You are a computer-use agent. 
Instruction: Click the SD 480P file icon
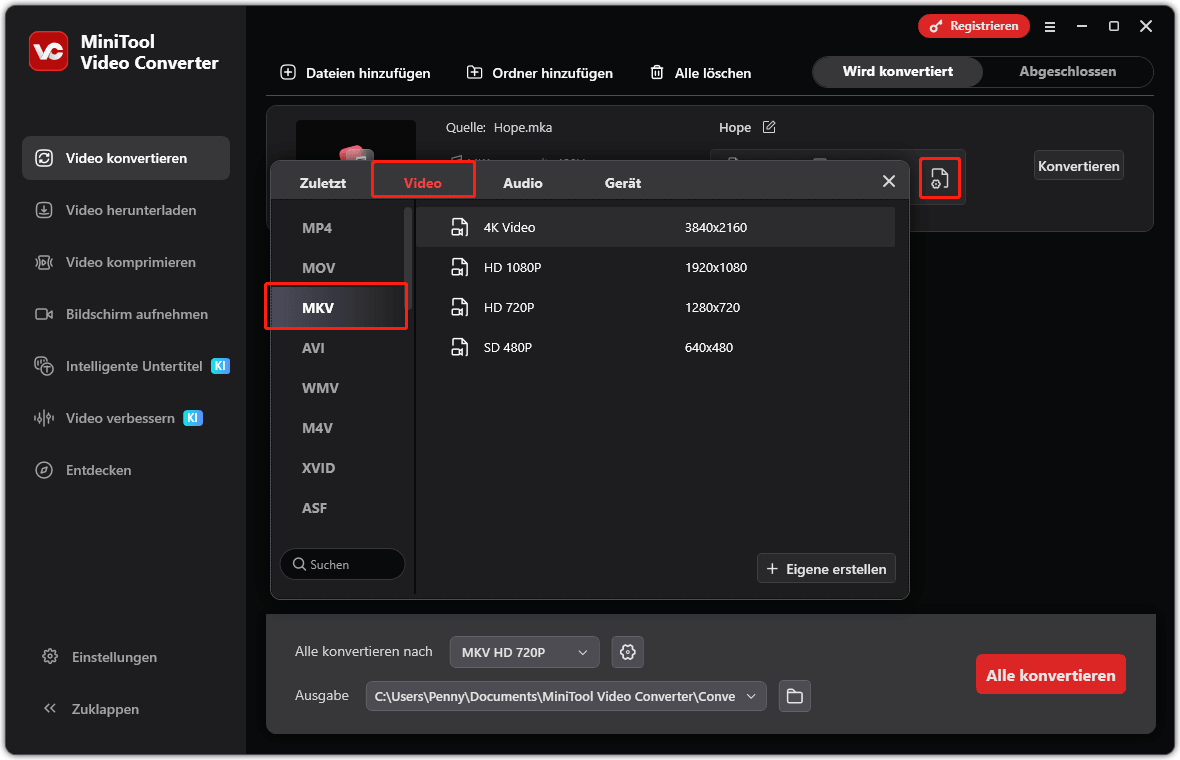tap(459, 347)
